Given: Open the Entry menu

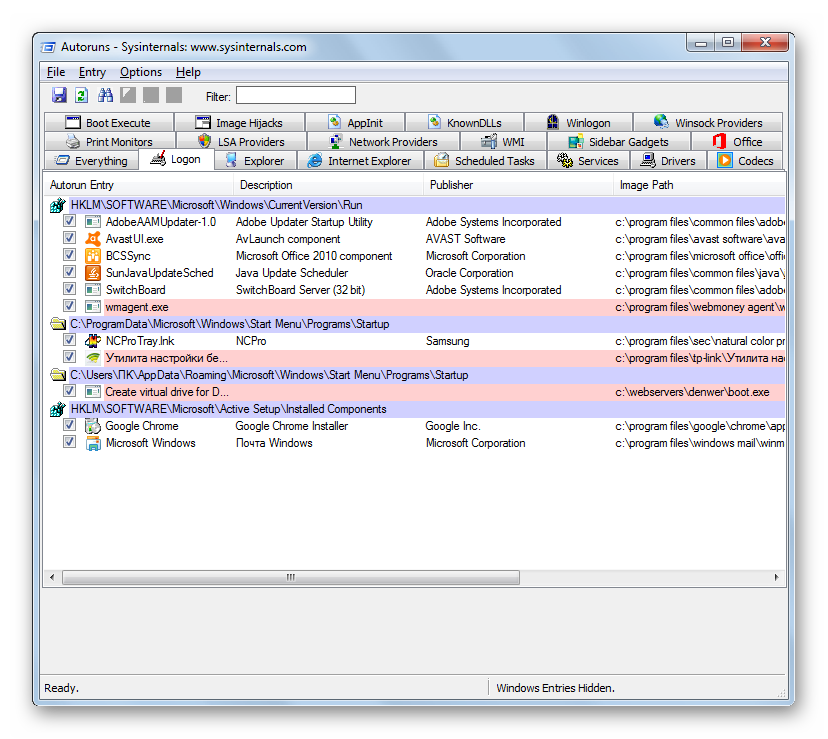Looking at the screenshot, I should [92, 72].
